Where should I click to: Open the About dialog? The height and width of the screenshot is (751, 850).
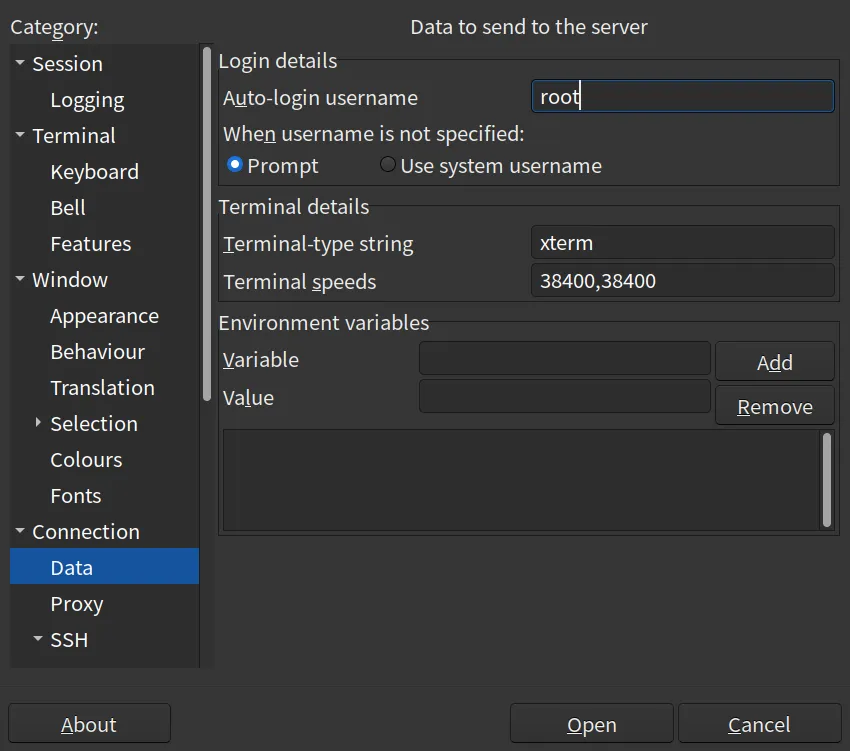[89, 725]
